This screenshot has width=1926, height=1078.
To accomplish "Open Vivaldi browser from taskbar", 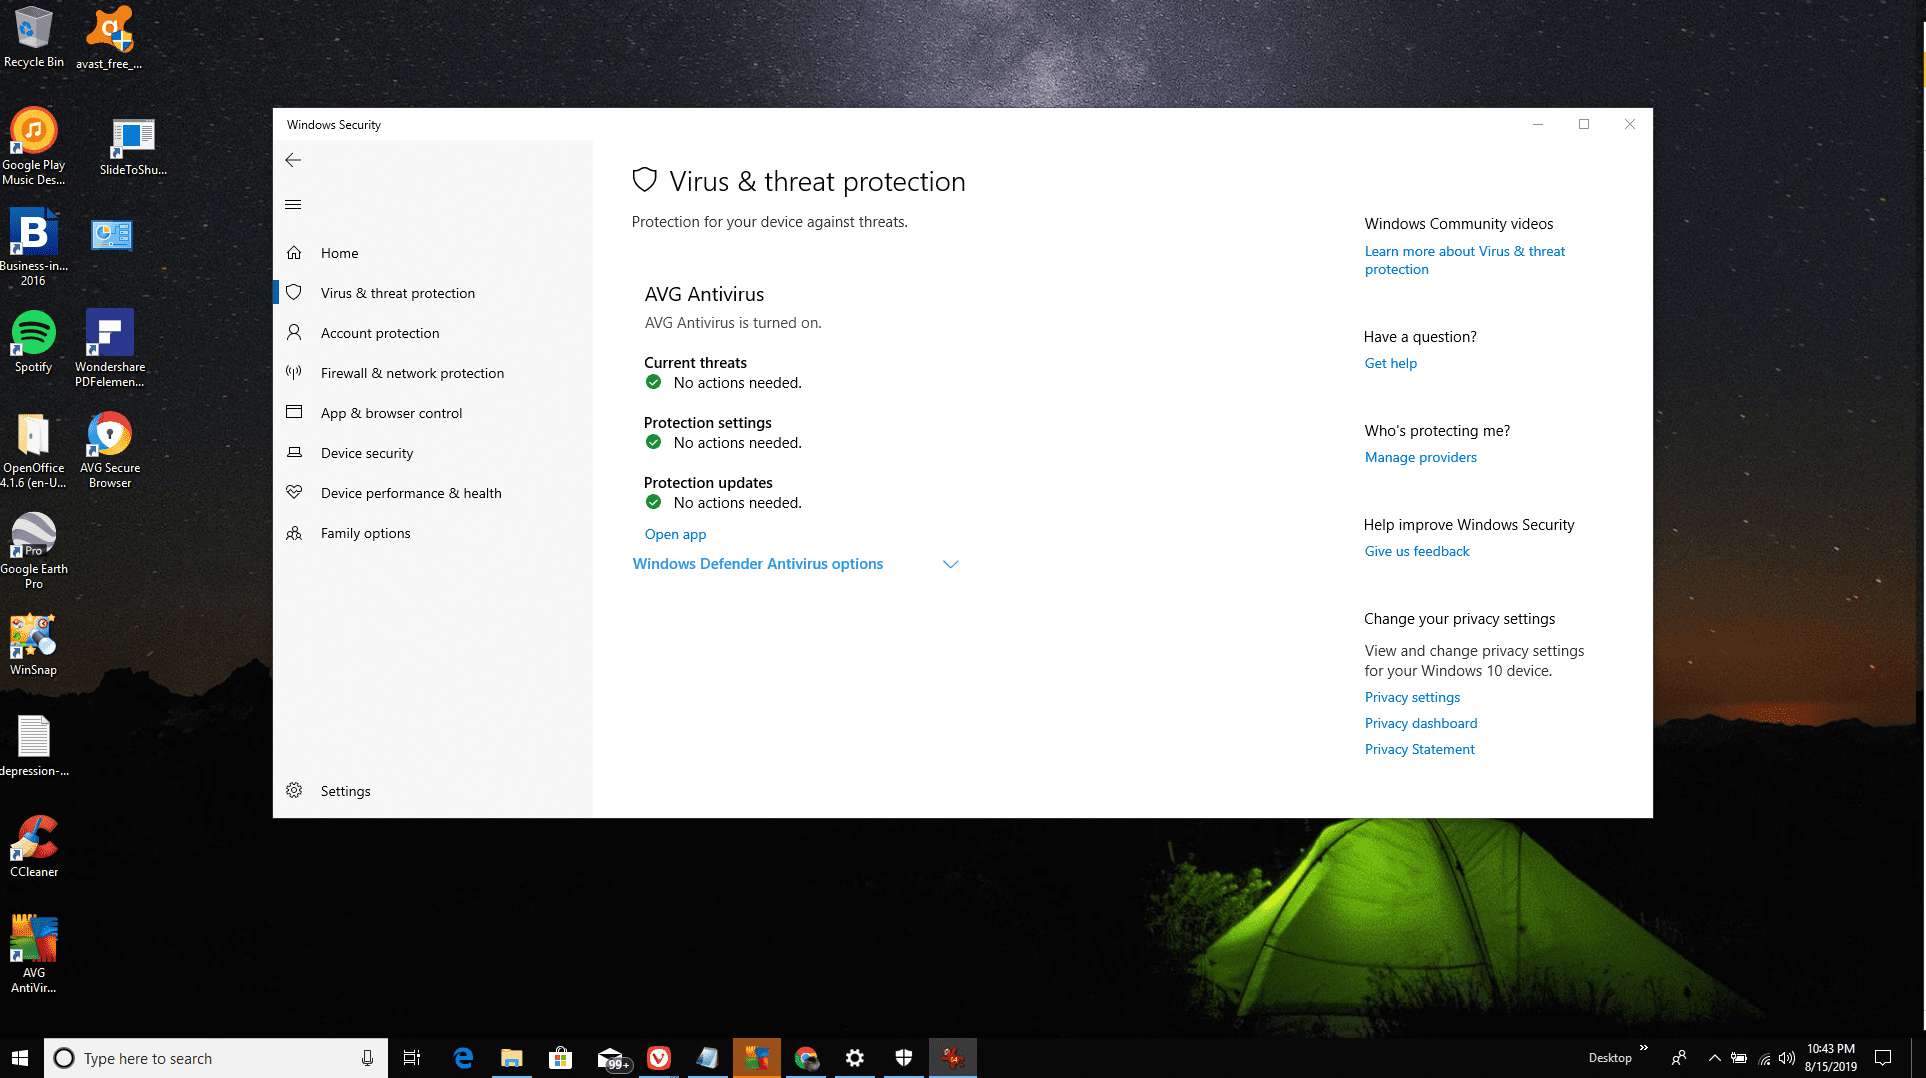I will [659, 1058].
